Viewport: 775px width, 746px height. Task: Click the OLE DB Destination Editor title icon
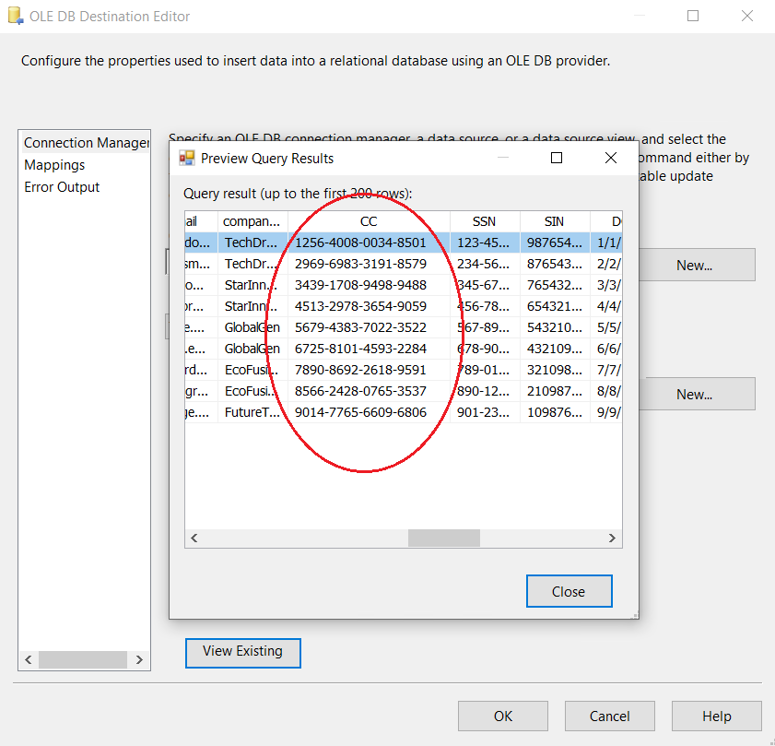[x=15, y=16]
